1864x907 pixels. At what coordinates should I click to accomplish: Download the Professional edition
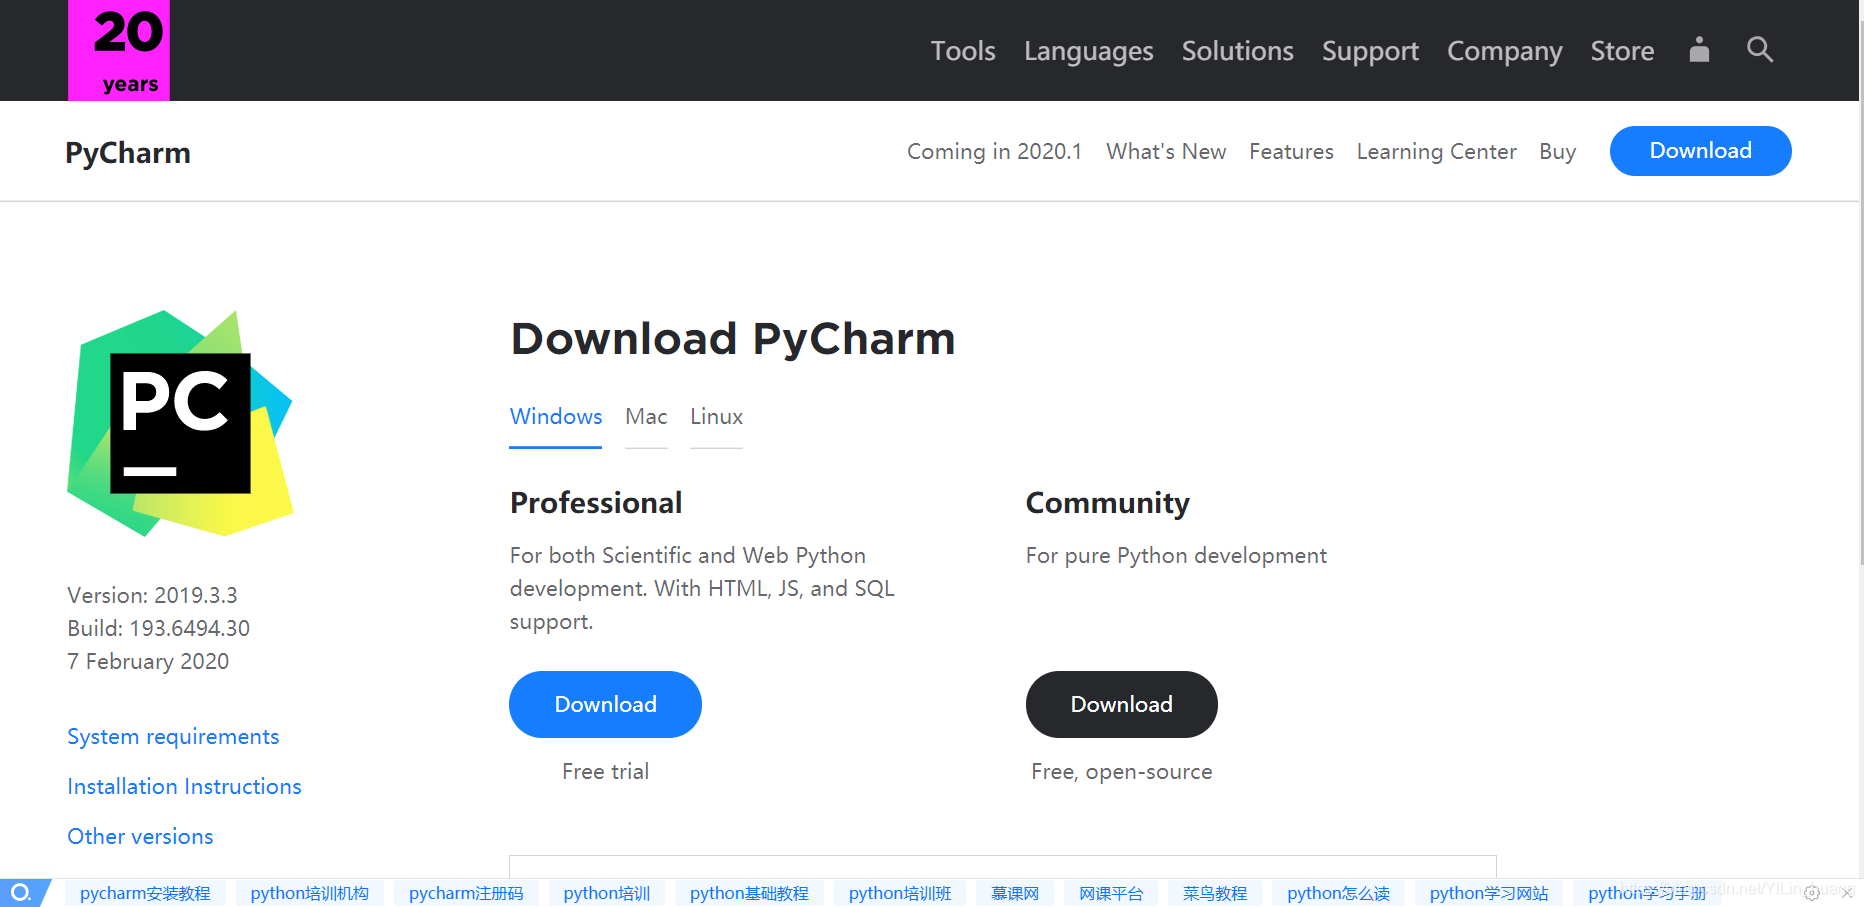pyautogui.click(x=605, y=704)
